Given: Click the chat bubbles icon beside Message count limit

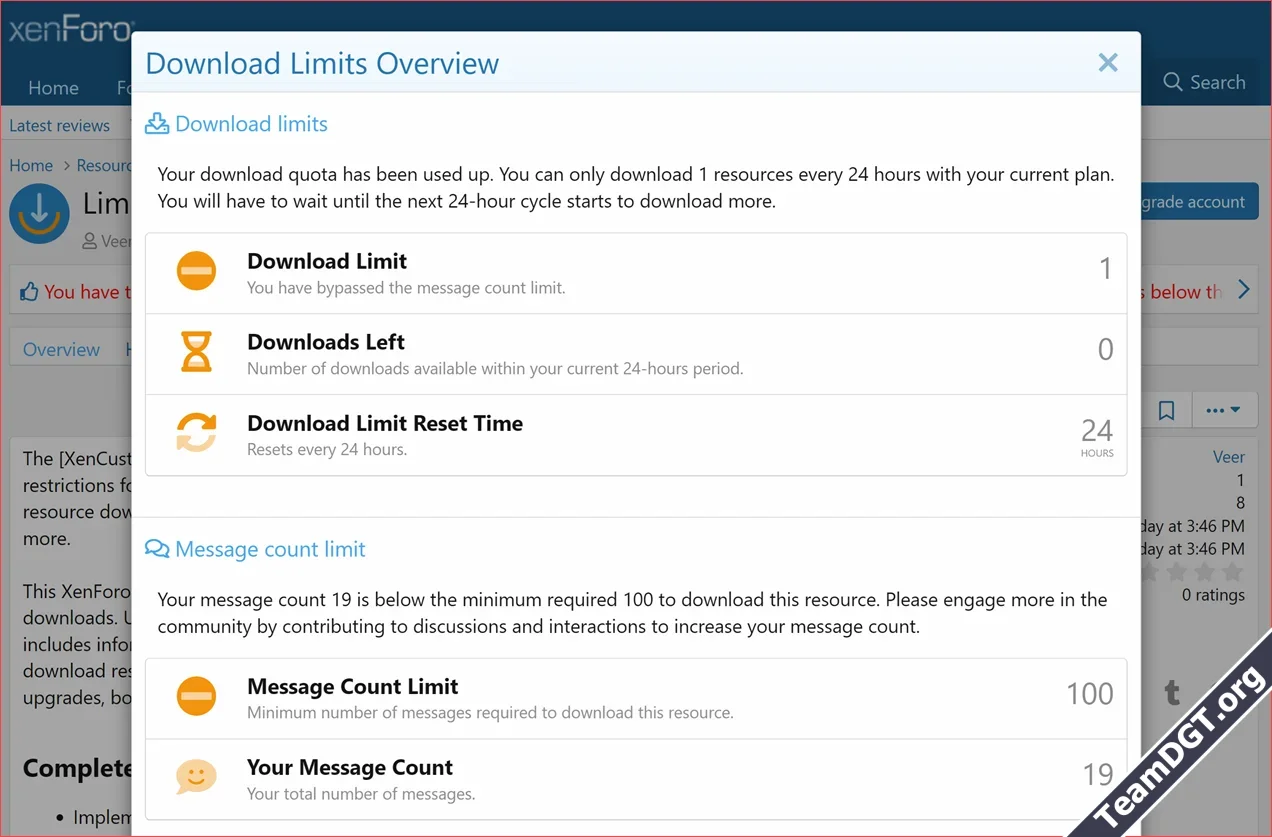Looking at the screenshot, I should 156,548.
